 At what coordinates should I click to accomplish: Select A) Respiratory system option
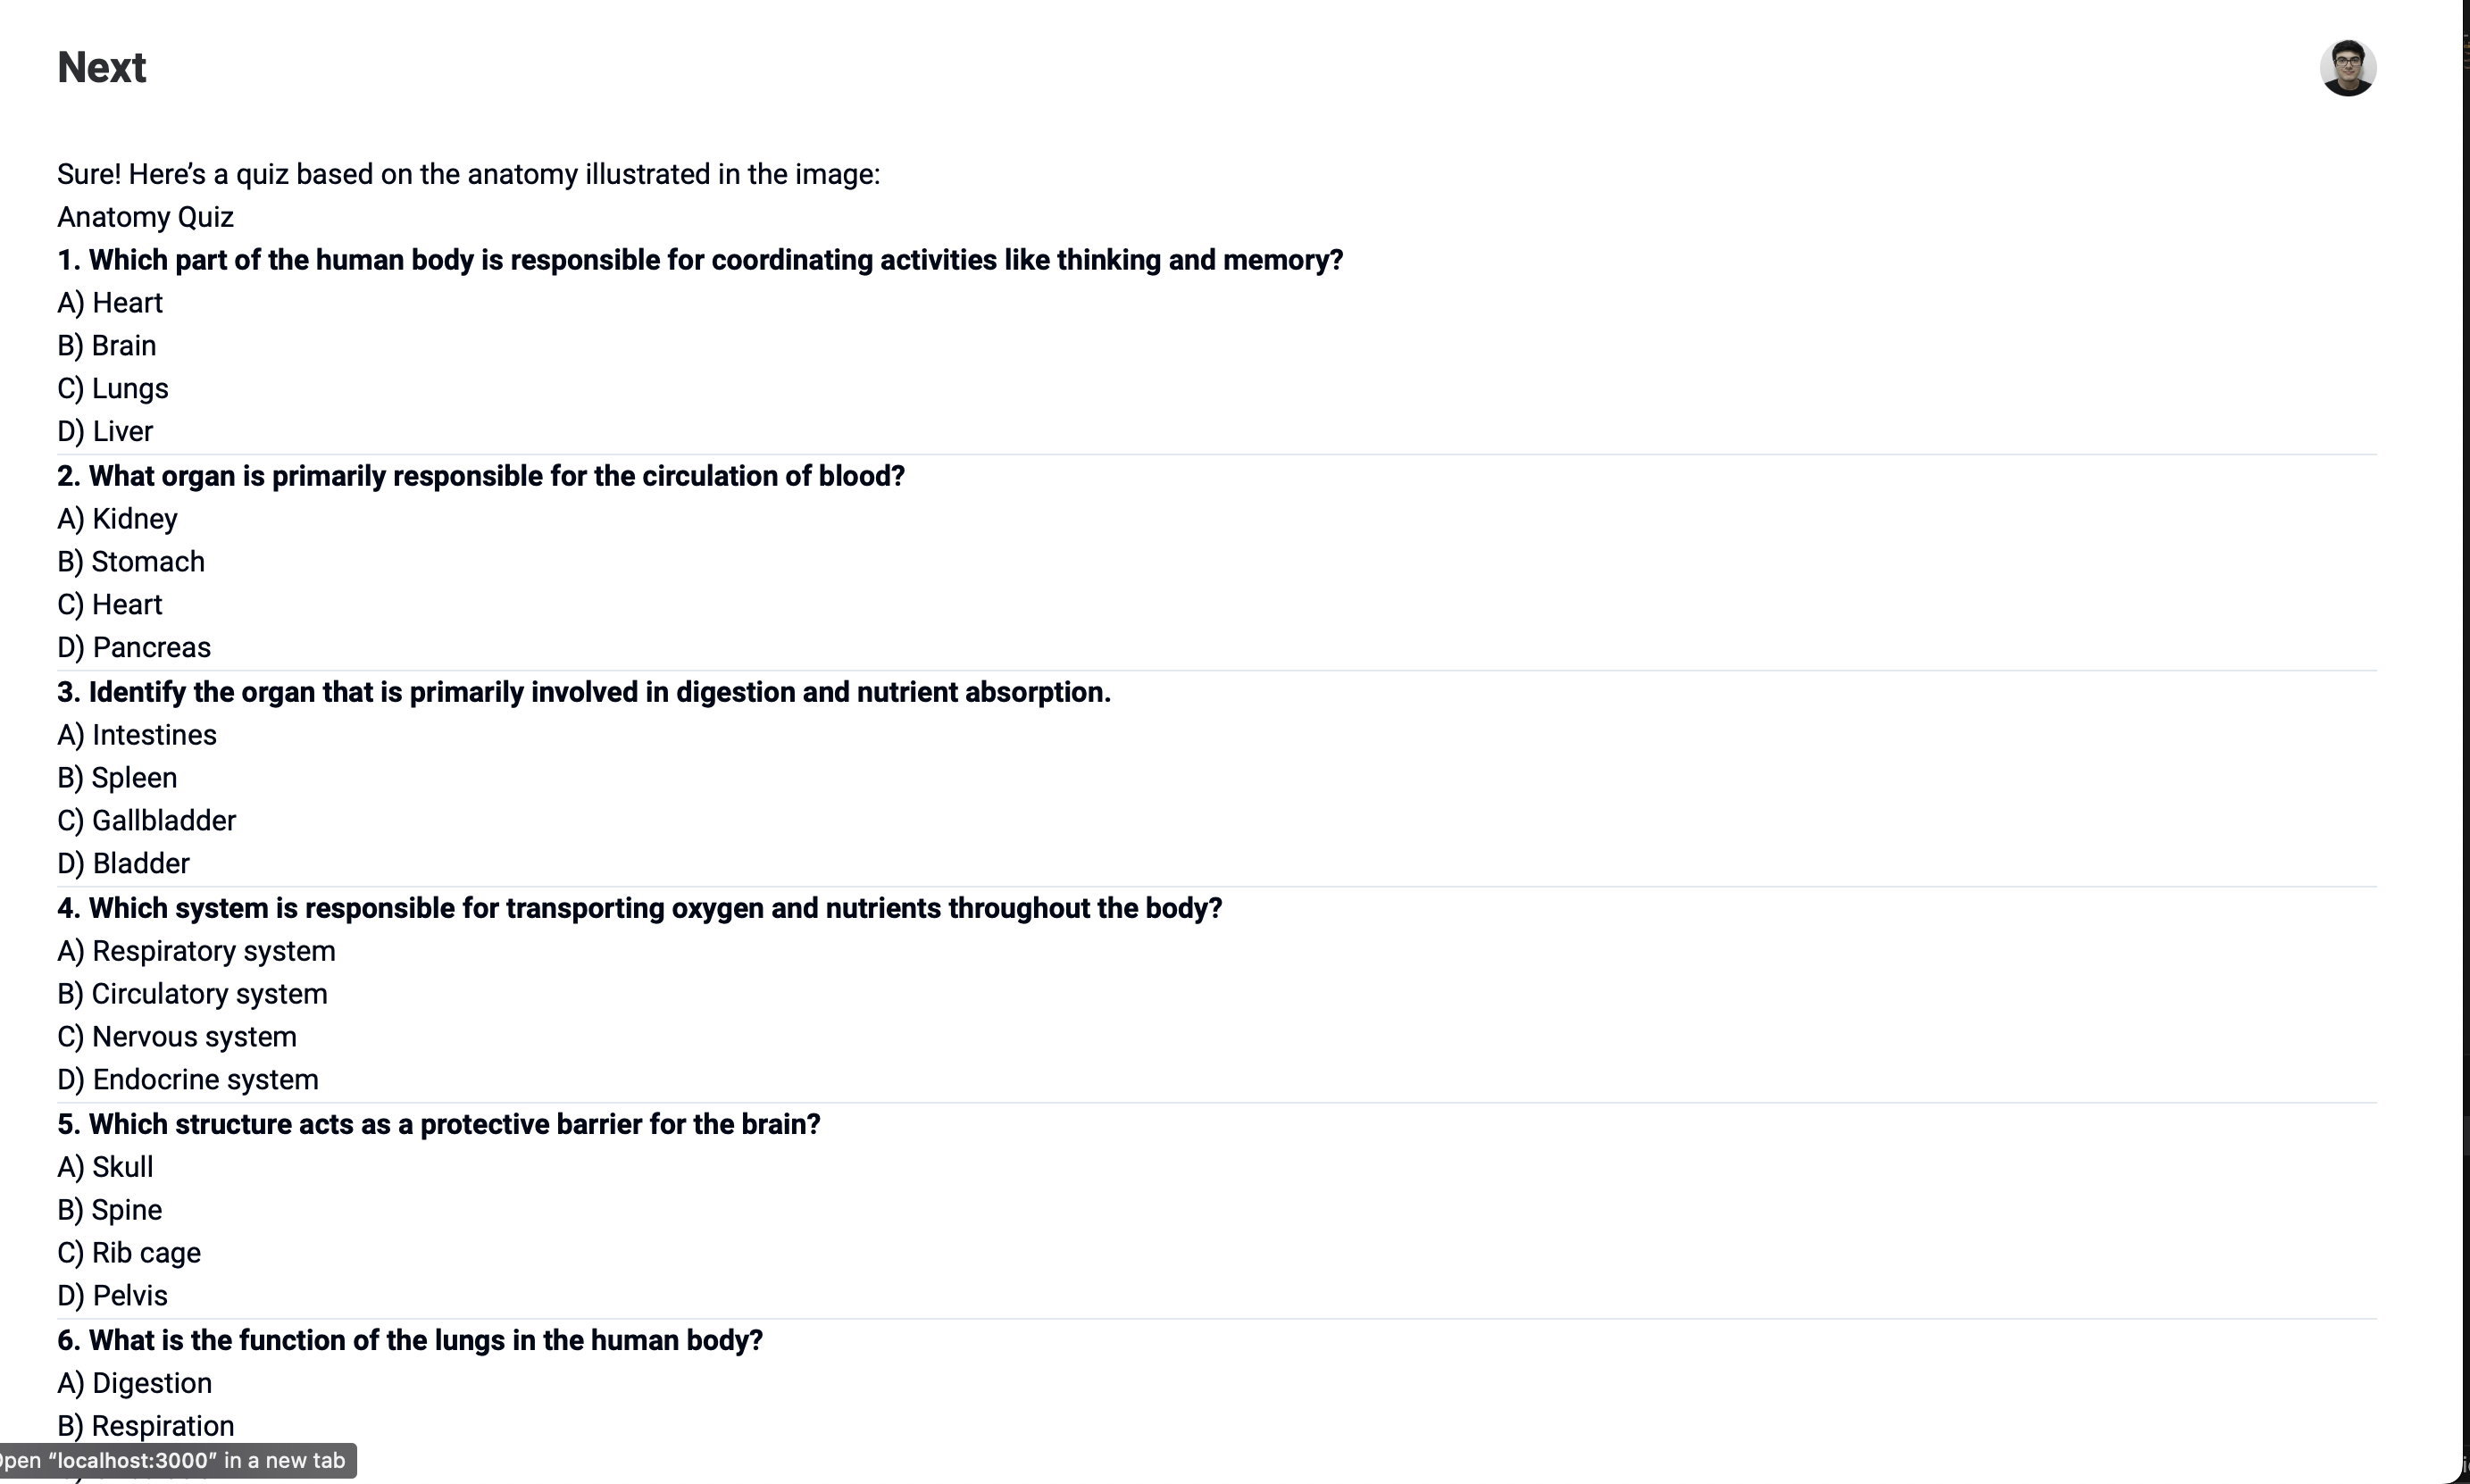[x=196, y=951]
